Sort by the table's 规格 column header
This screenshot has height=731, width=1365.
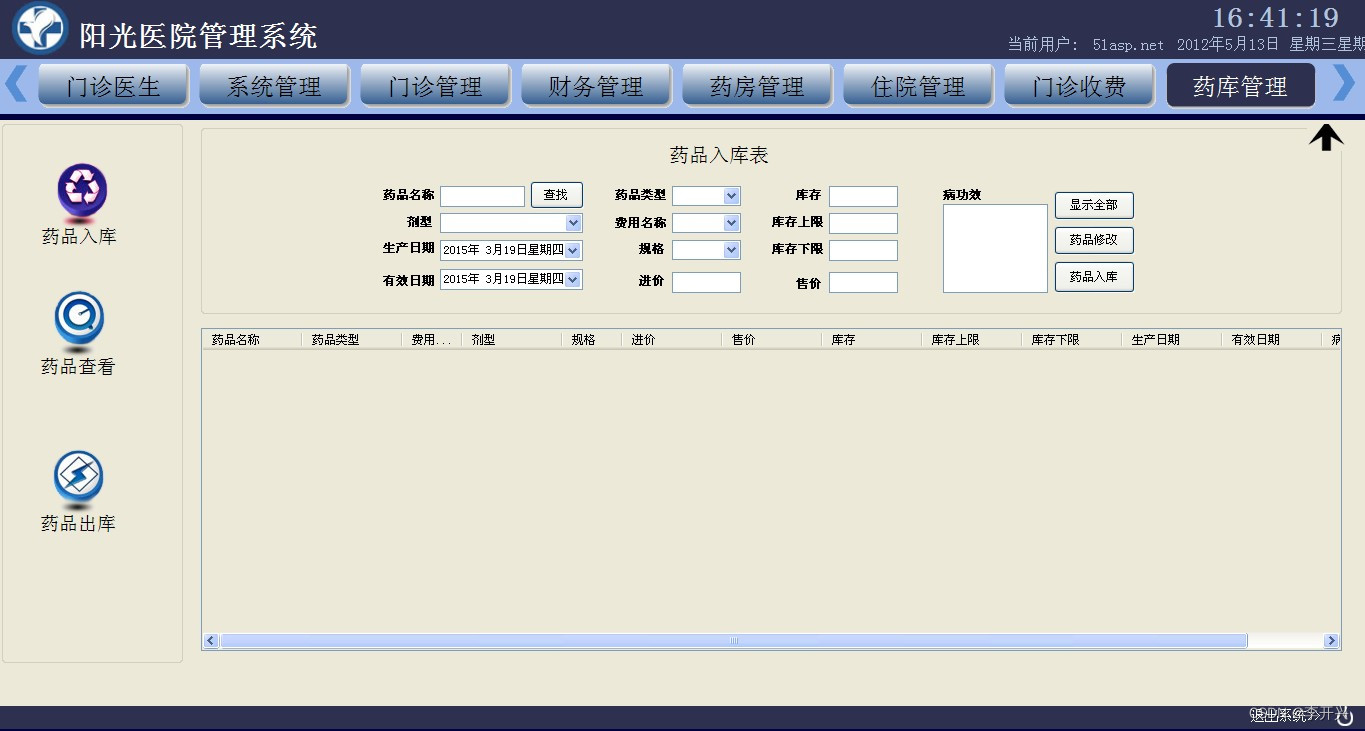(x=591, y=340)
